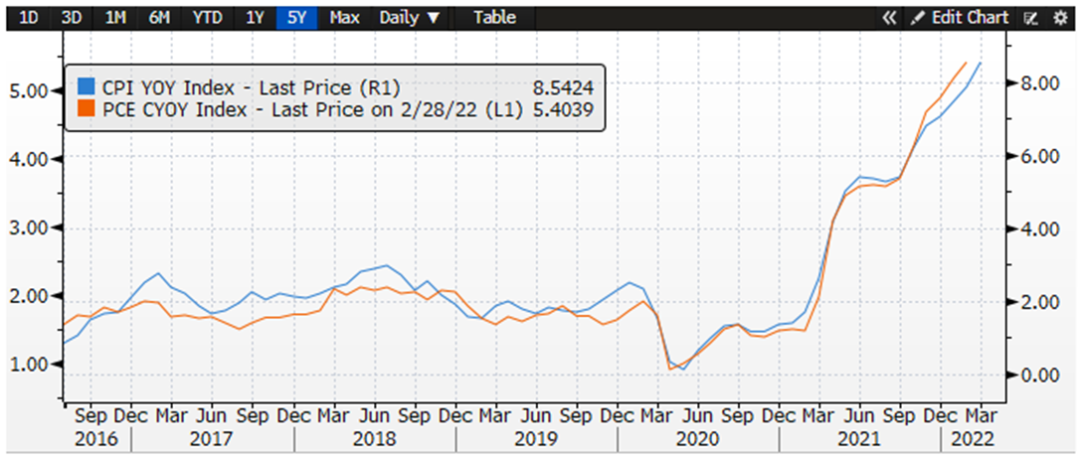Select the YTD range
Screen dimensions: 1080x458
click(x=205, y=18)
